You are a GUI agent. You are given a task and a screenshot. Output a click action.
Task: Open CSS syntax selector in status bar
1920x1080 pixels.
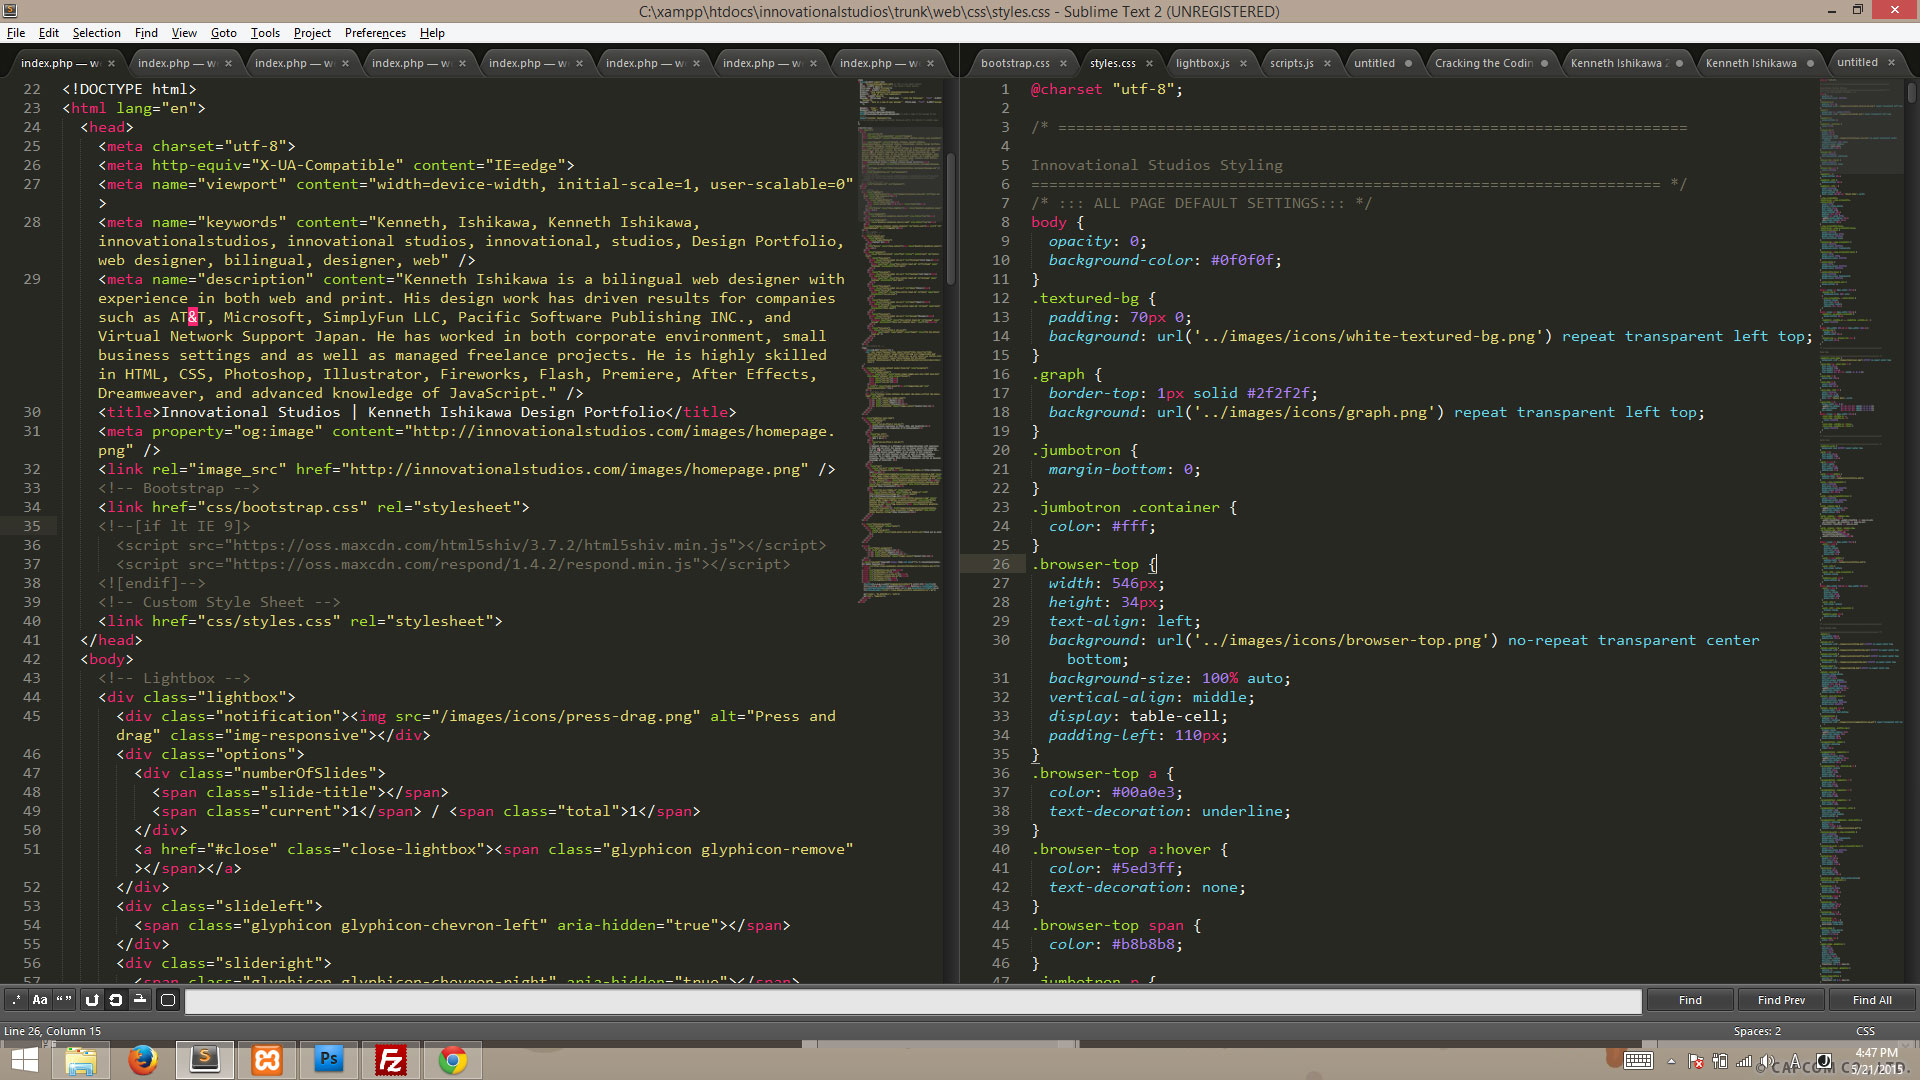coord(1865,1031)
